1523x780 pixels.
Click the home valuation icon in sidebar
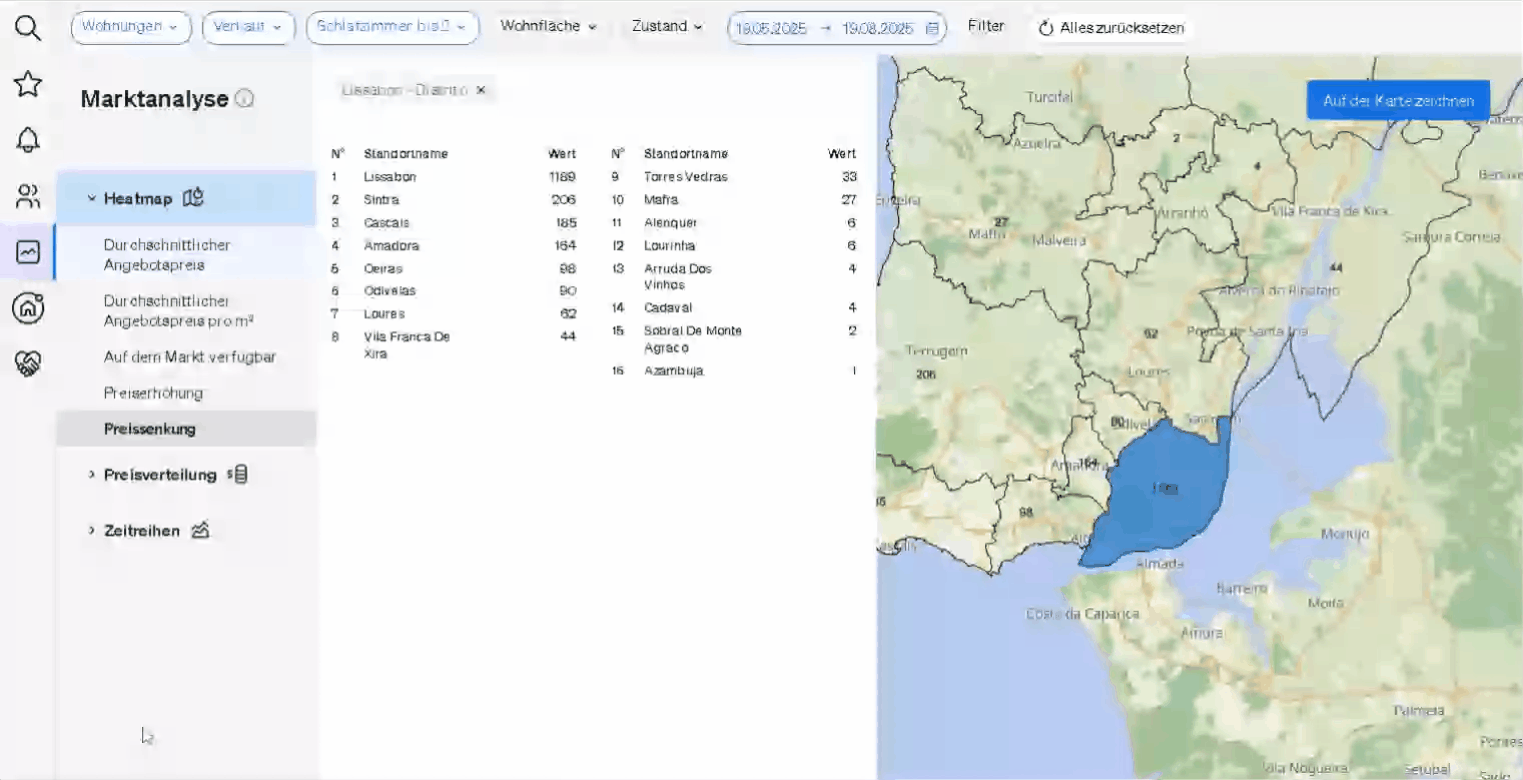pos(28,308)
